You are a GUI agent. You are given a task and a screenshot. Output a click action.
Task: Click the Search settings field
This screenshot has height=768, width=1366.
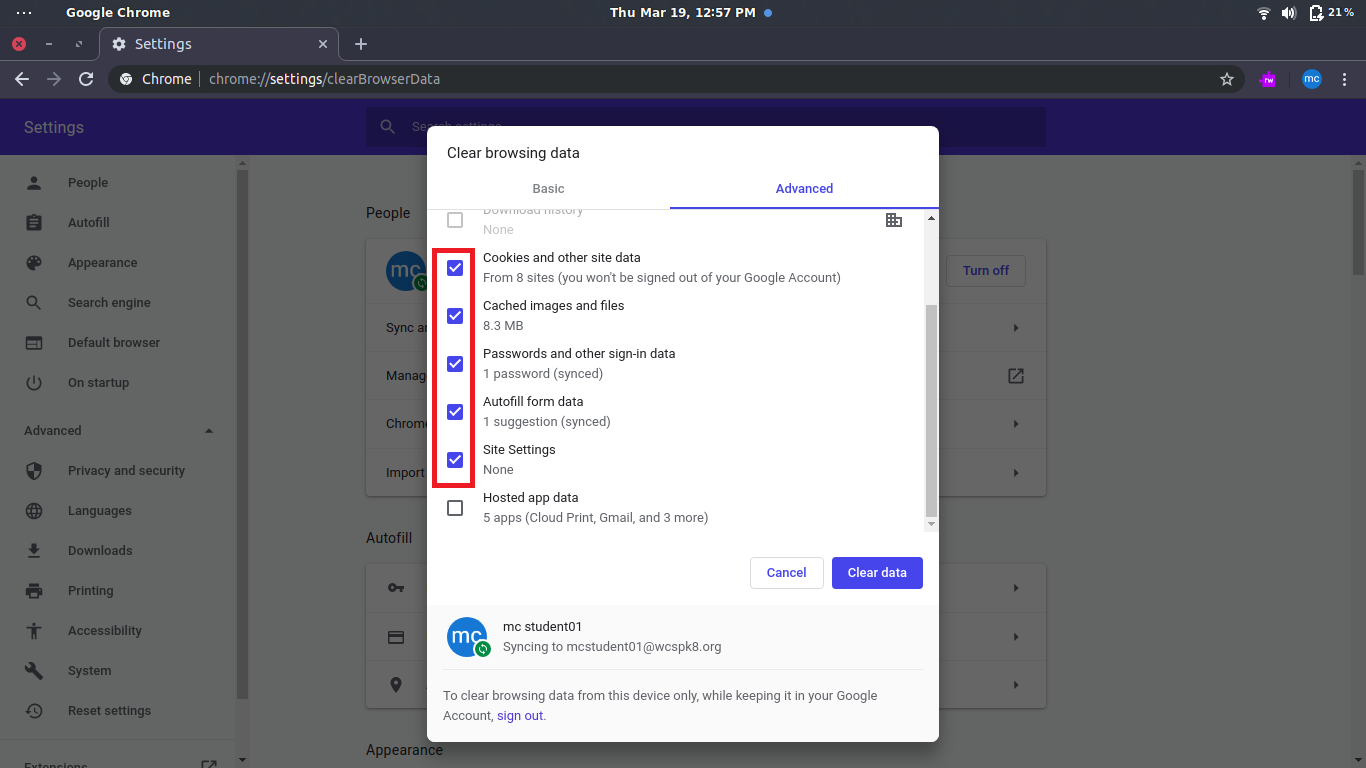tap(706, 127)
